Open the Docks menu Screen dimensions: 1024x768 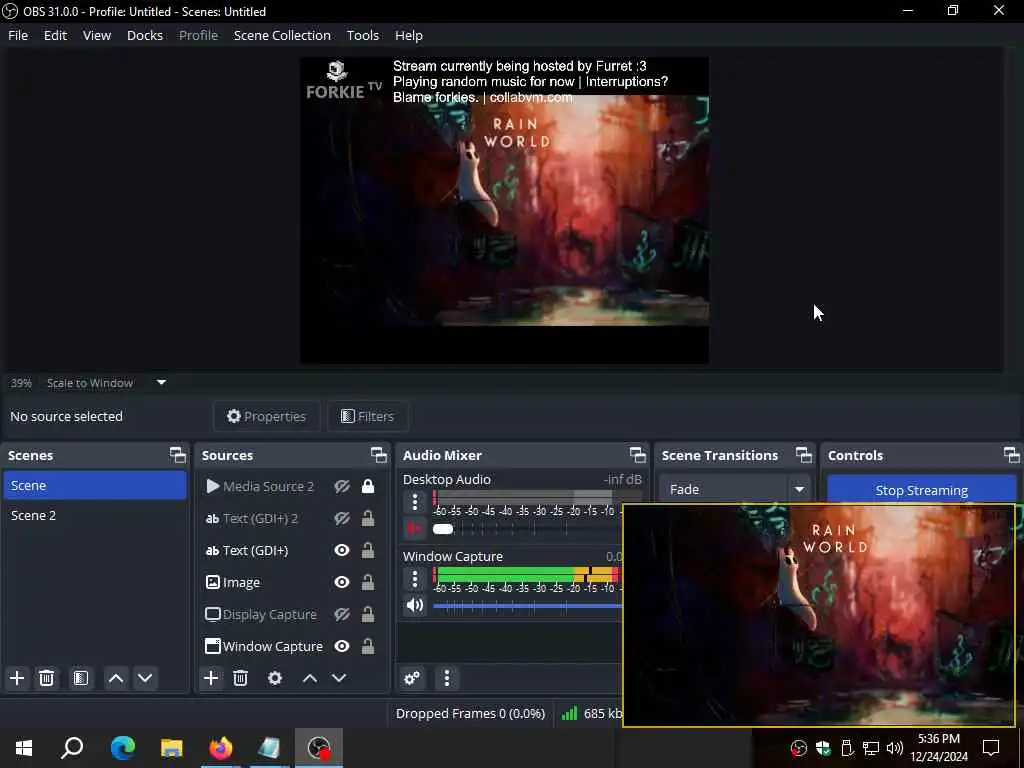(x=145, y=35)
